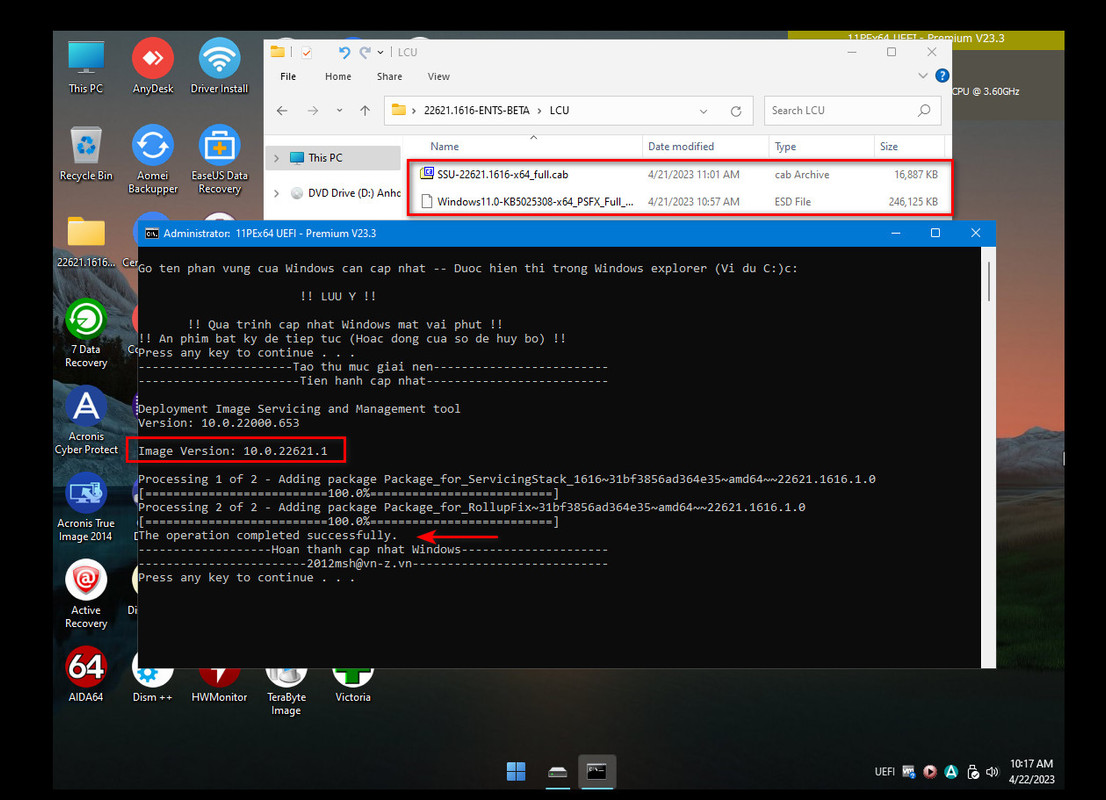Go back in Explorer navigation
This screenshot has height=800, width=1106.
point(282,110)
